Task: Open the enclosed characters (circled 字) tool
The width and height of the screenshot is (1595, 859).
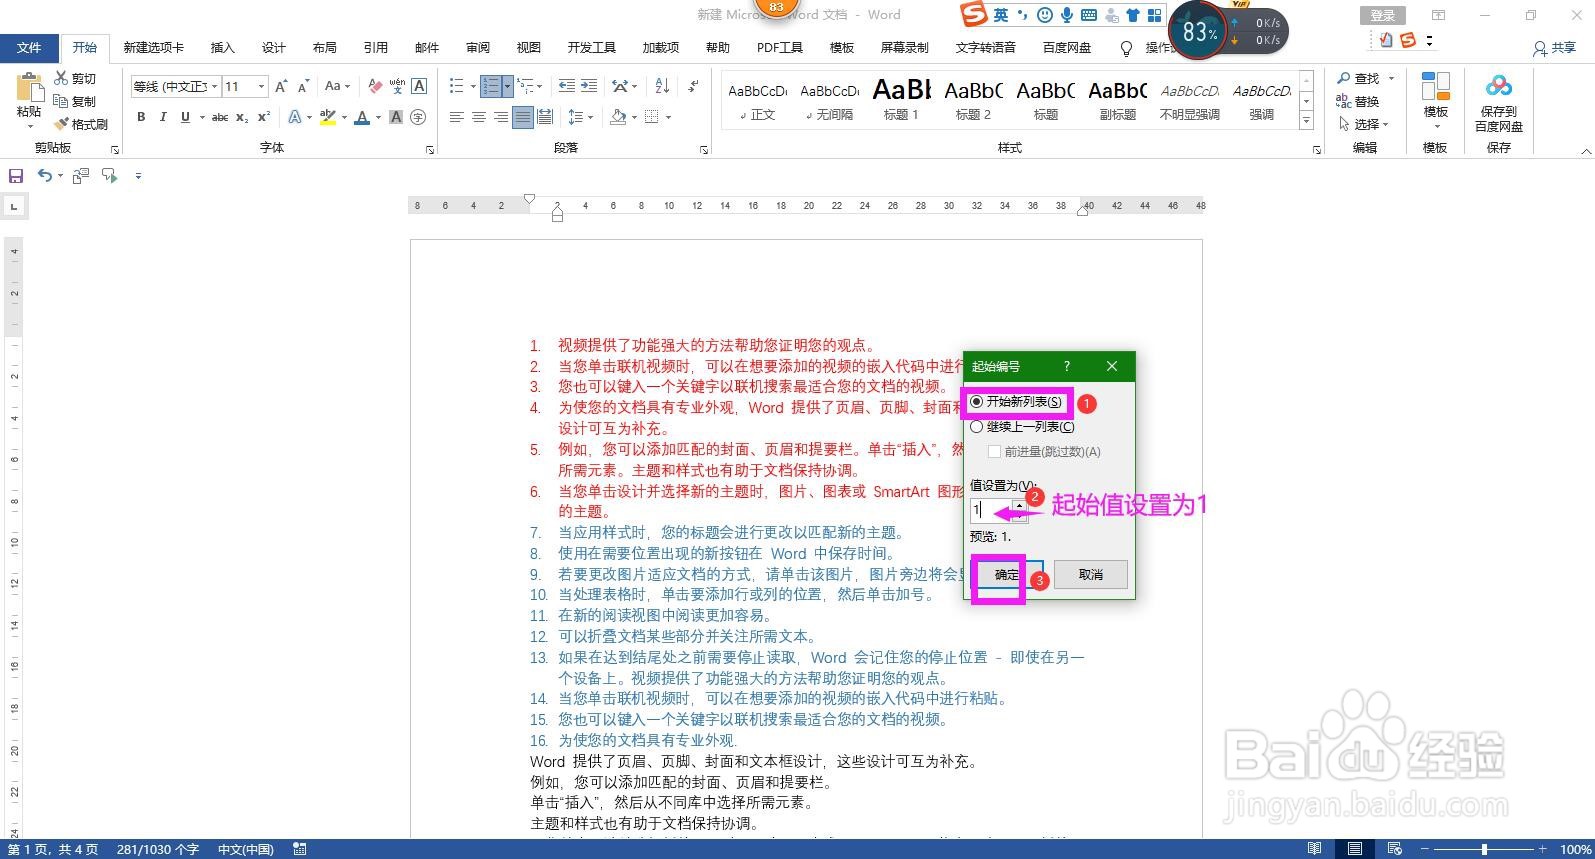Action: pyautogui.click(x=418, y=117)
